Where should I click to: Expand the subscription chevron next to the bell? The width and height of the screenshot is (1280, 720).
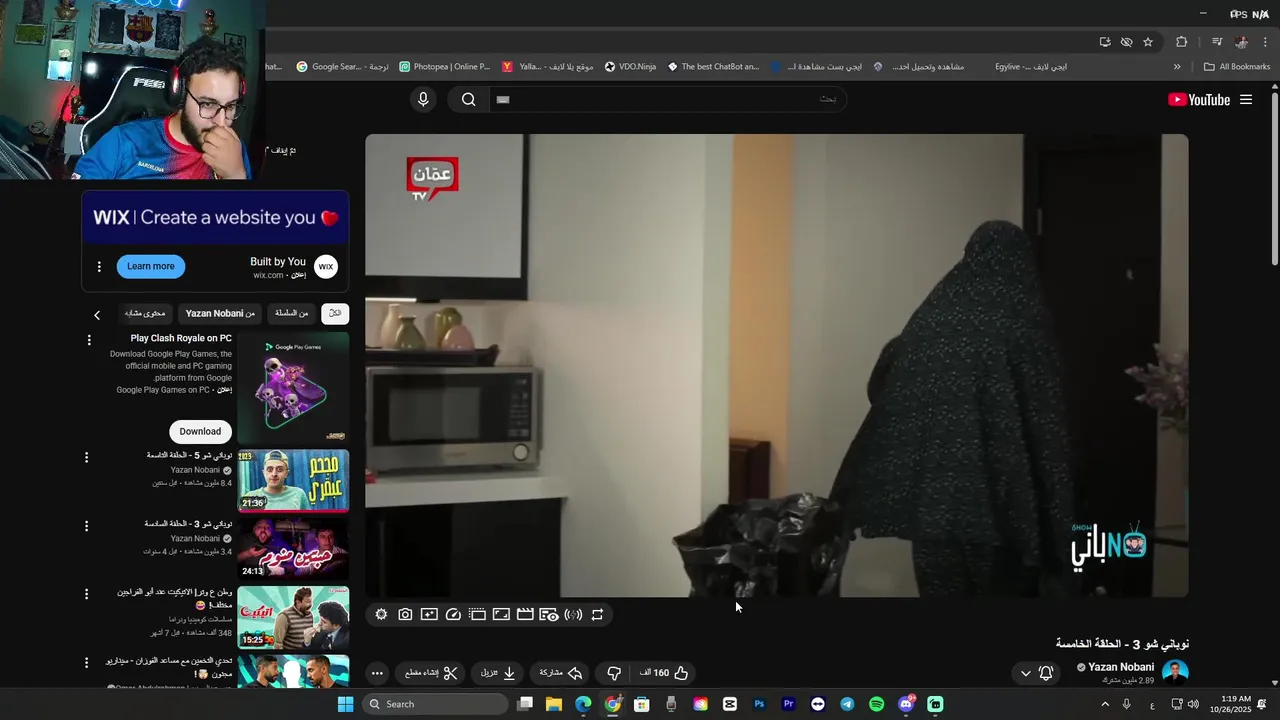1025,673
